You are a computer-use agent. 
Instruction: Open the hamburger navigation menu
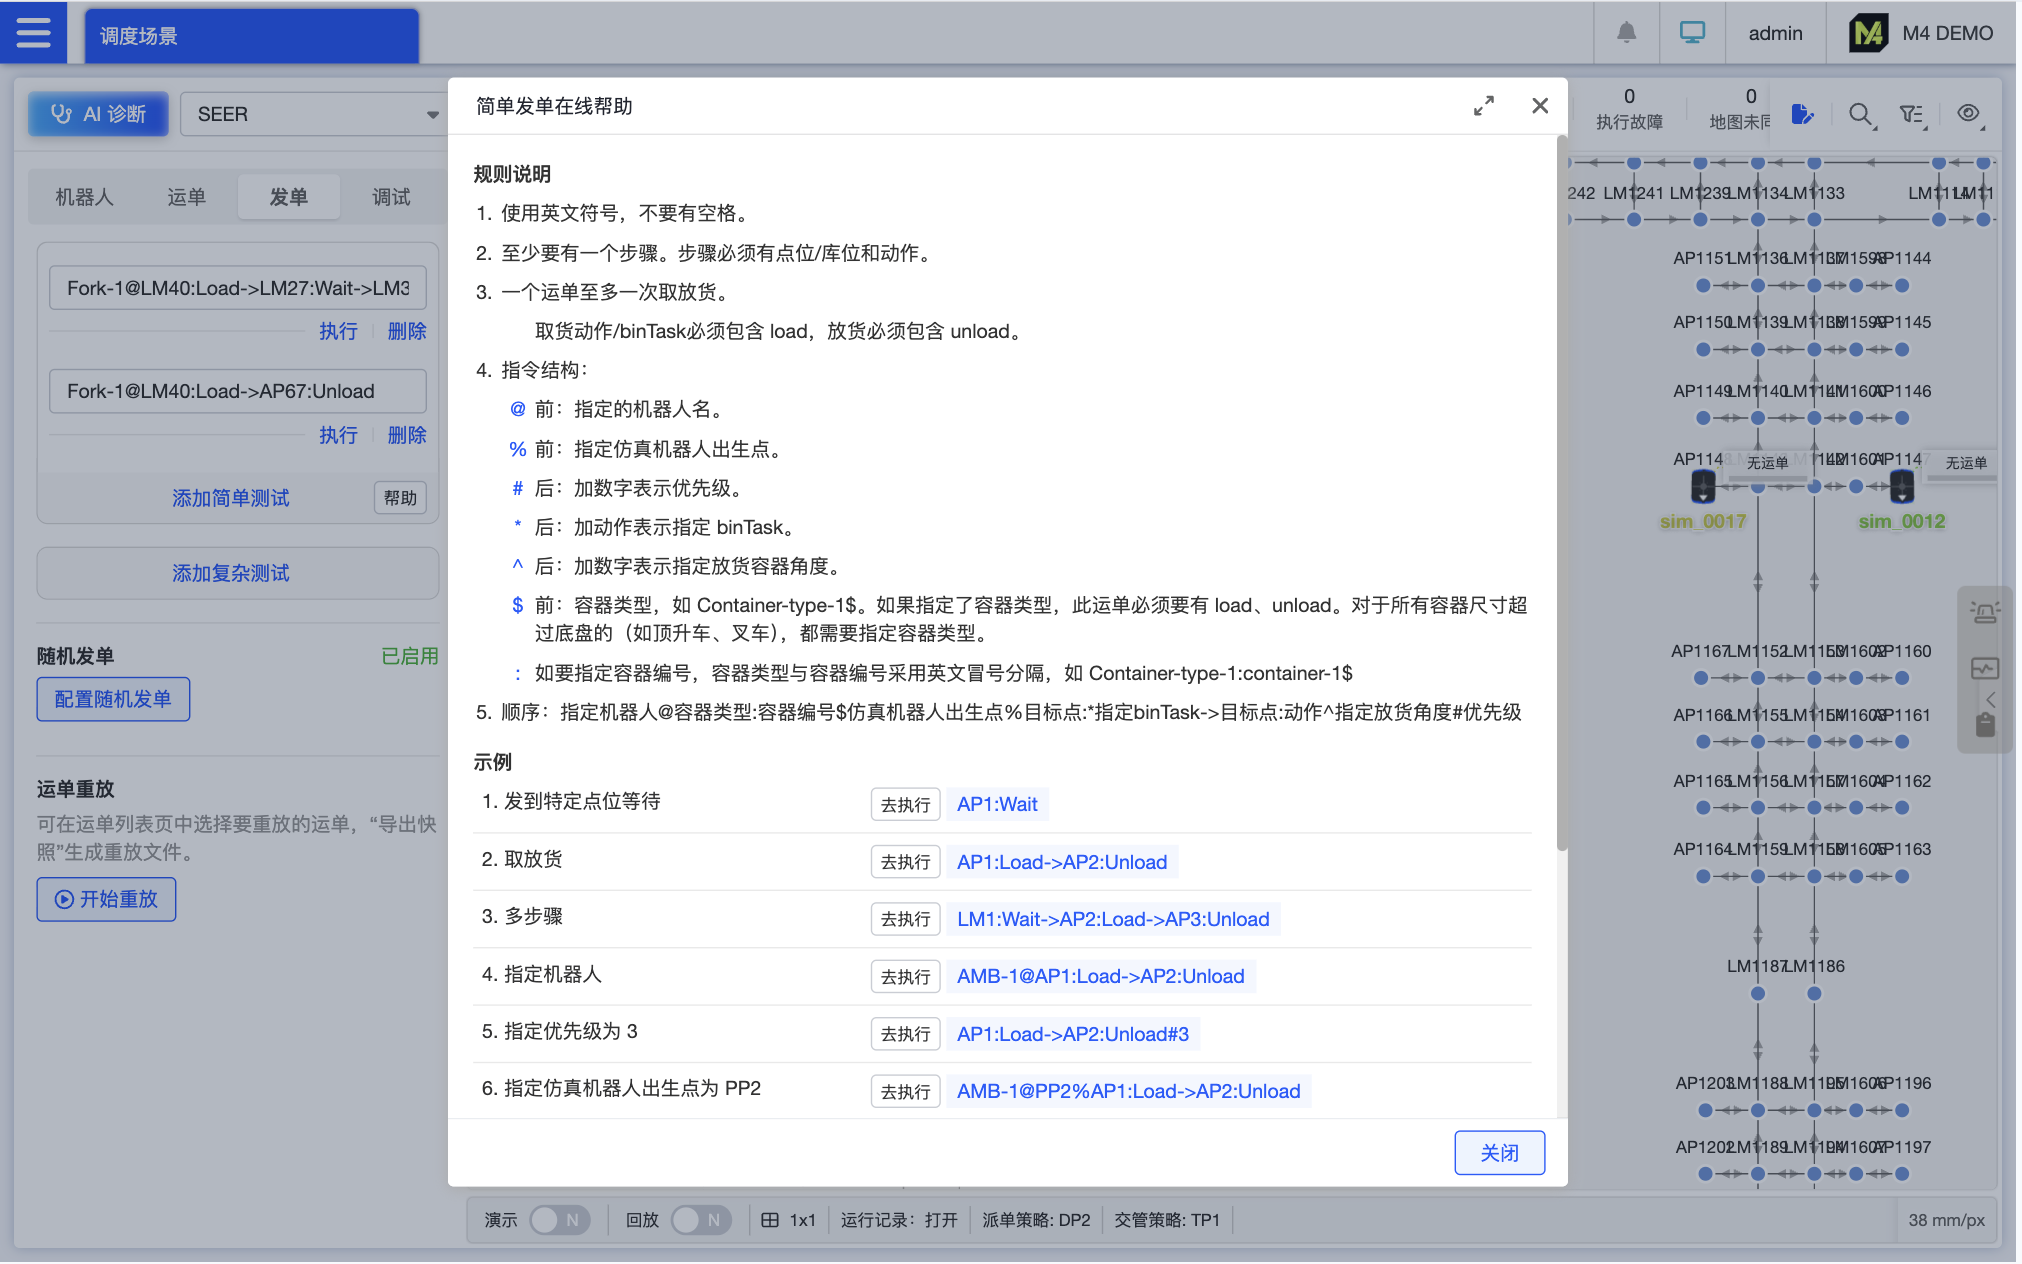pos(33,32)
